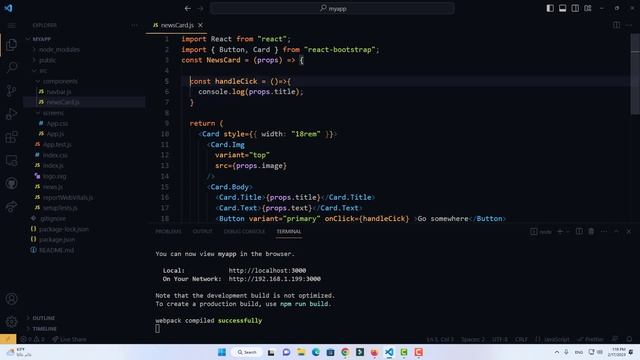Viewport: 640px width, 360px height.
Task: Select the TERMINAL panel tab
Action: tap(289, 231)
